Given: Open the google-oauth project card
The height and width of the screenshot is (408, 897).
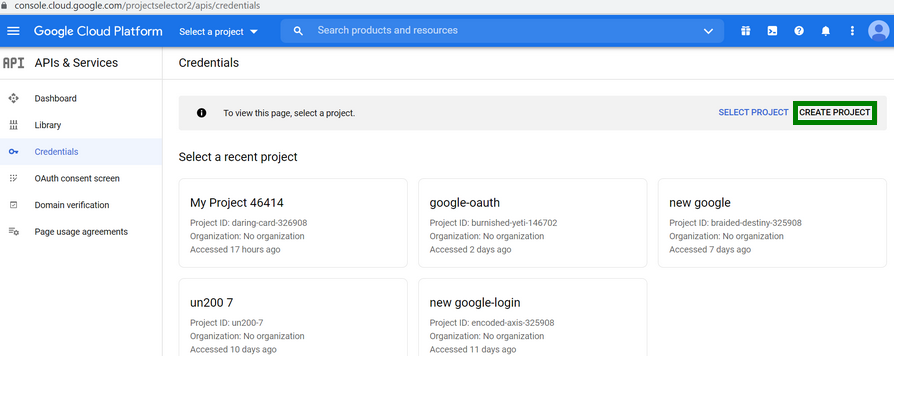Looking at the screenshot, I should pos(533,223).
